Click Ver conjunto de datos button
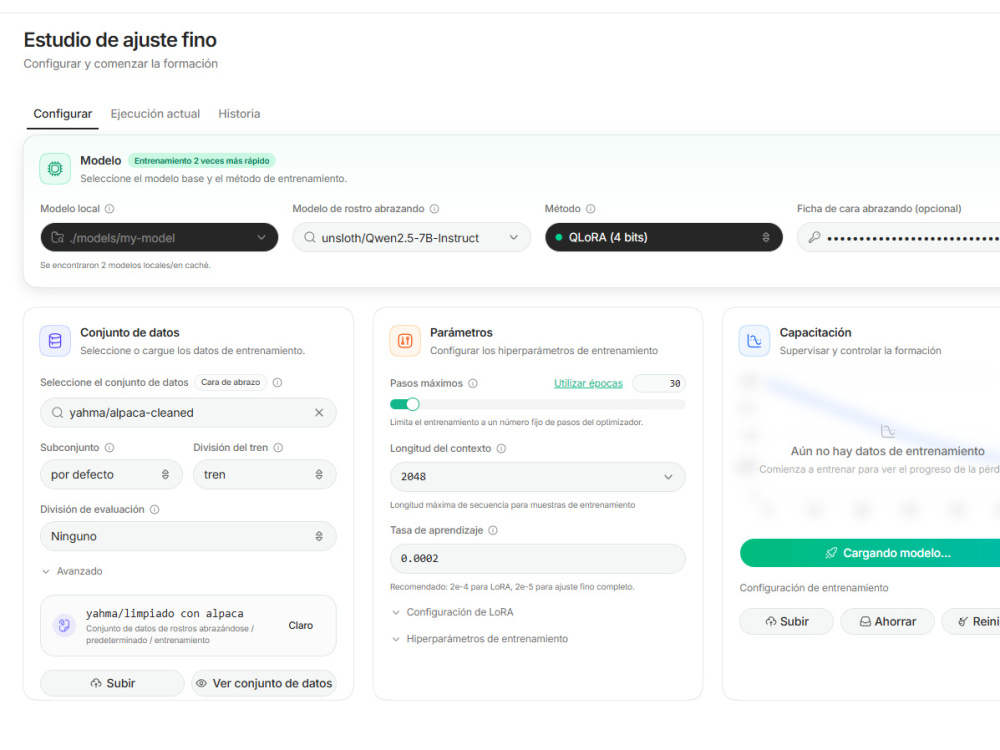 [264, 683]
